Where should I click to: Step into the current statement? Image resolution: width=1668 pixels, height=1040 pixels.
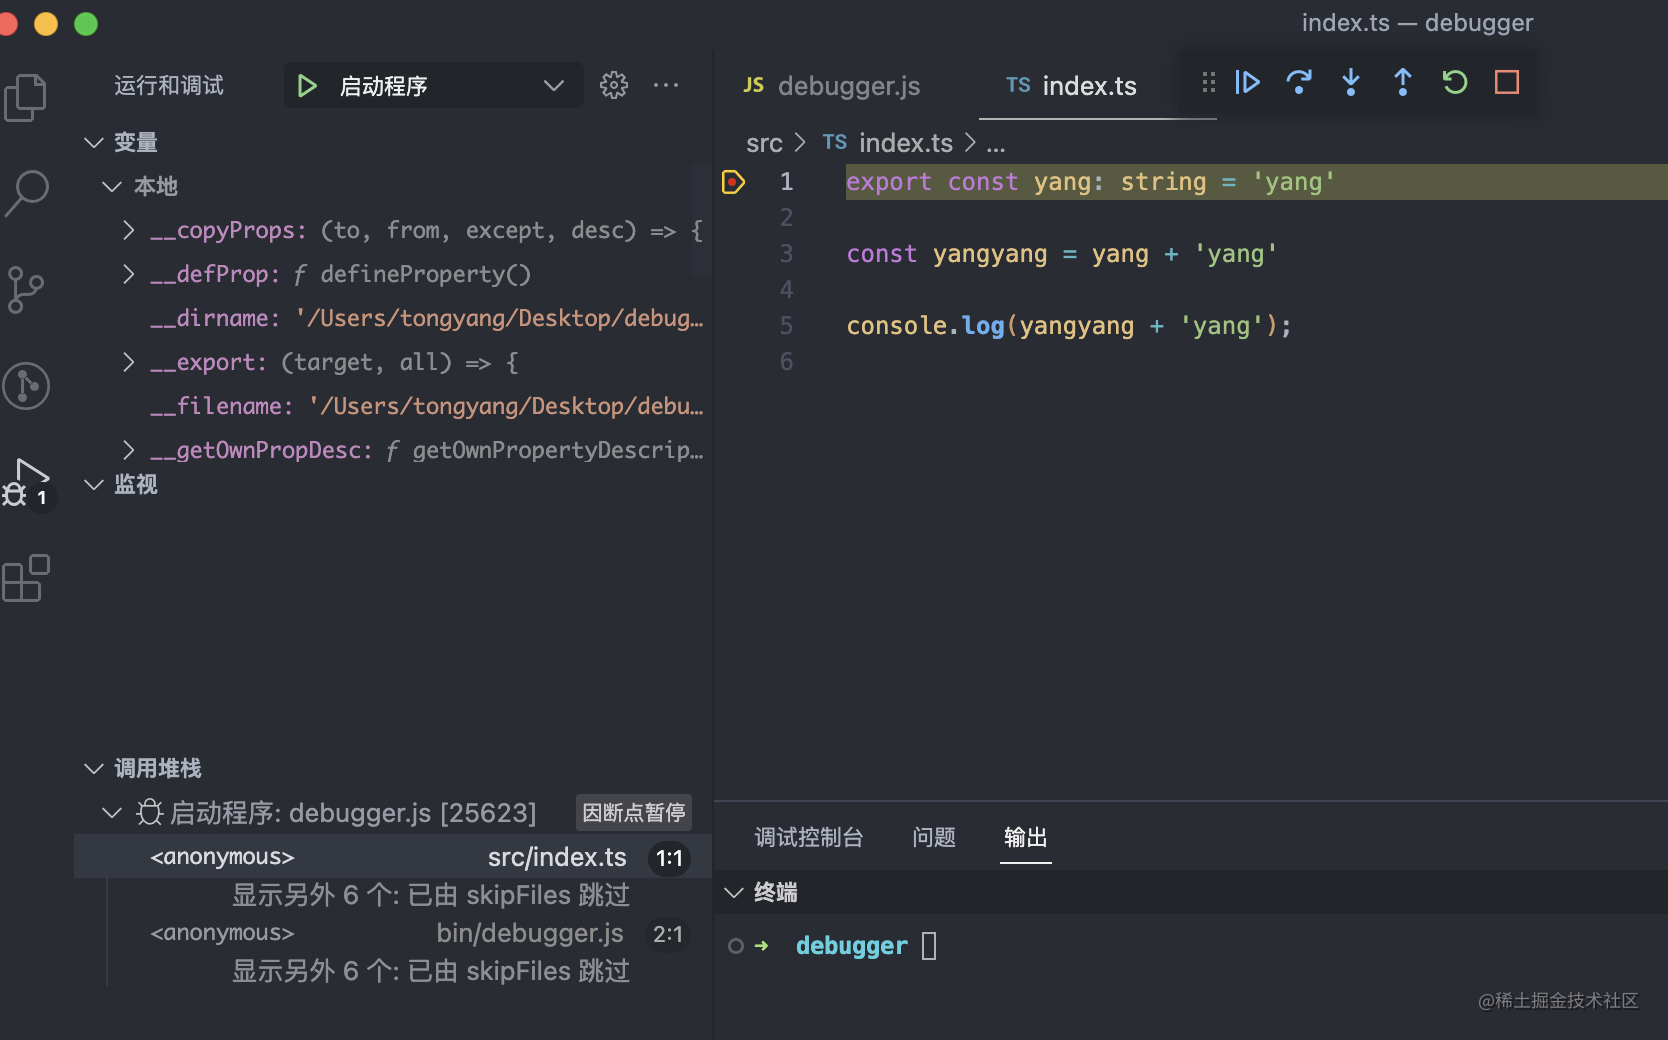(x=1351, y=82)
